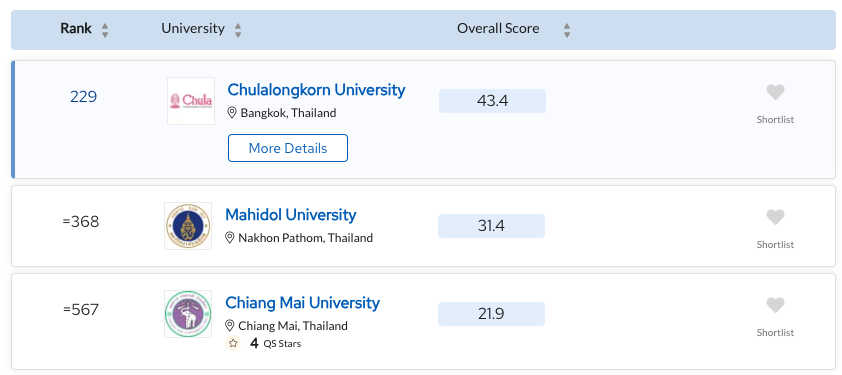Click the QS Stars star badge
The width and height of the screenshot is (842, 375).
(233, 343)
